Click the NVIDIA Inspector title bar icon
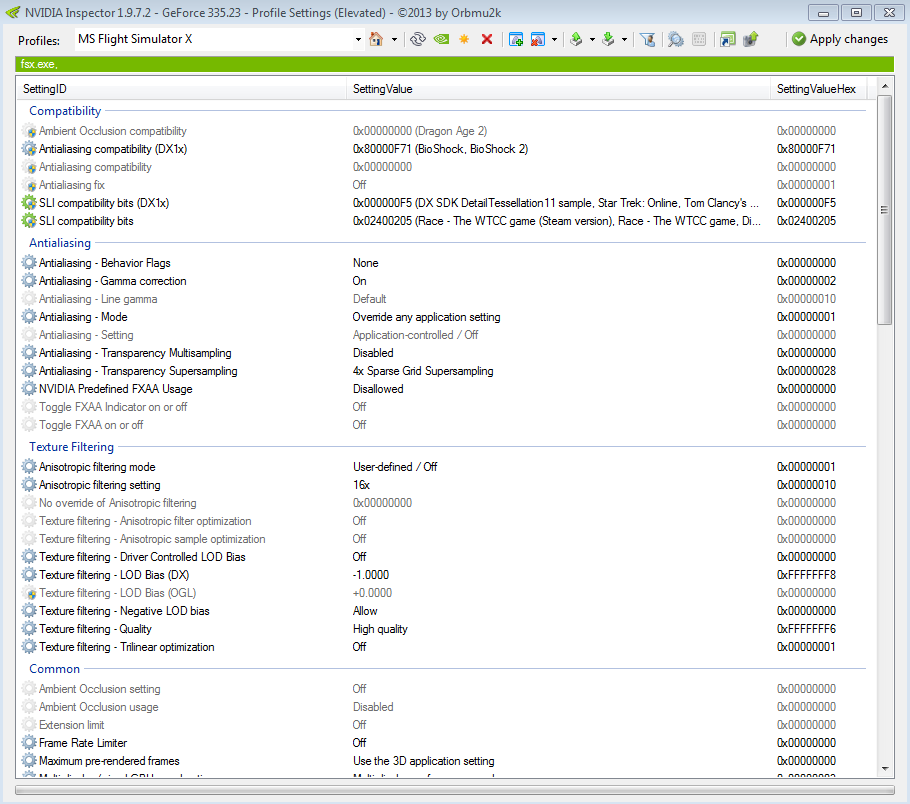The width and height of the screenshot is (910, 804). [x=13, y=12]
